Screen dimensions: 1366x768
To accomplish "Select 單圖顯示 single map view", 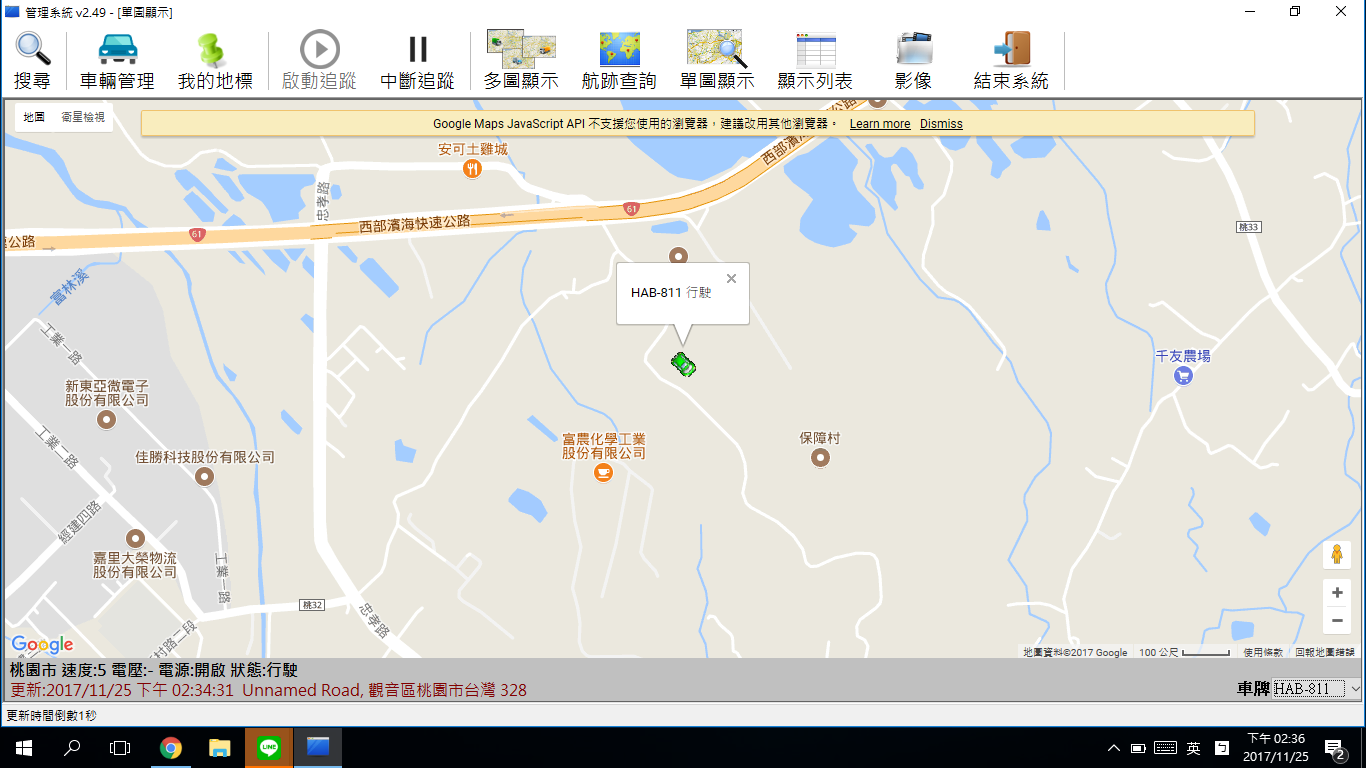I will click(x=716, y=61).
